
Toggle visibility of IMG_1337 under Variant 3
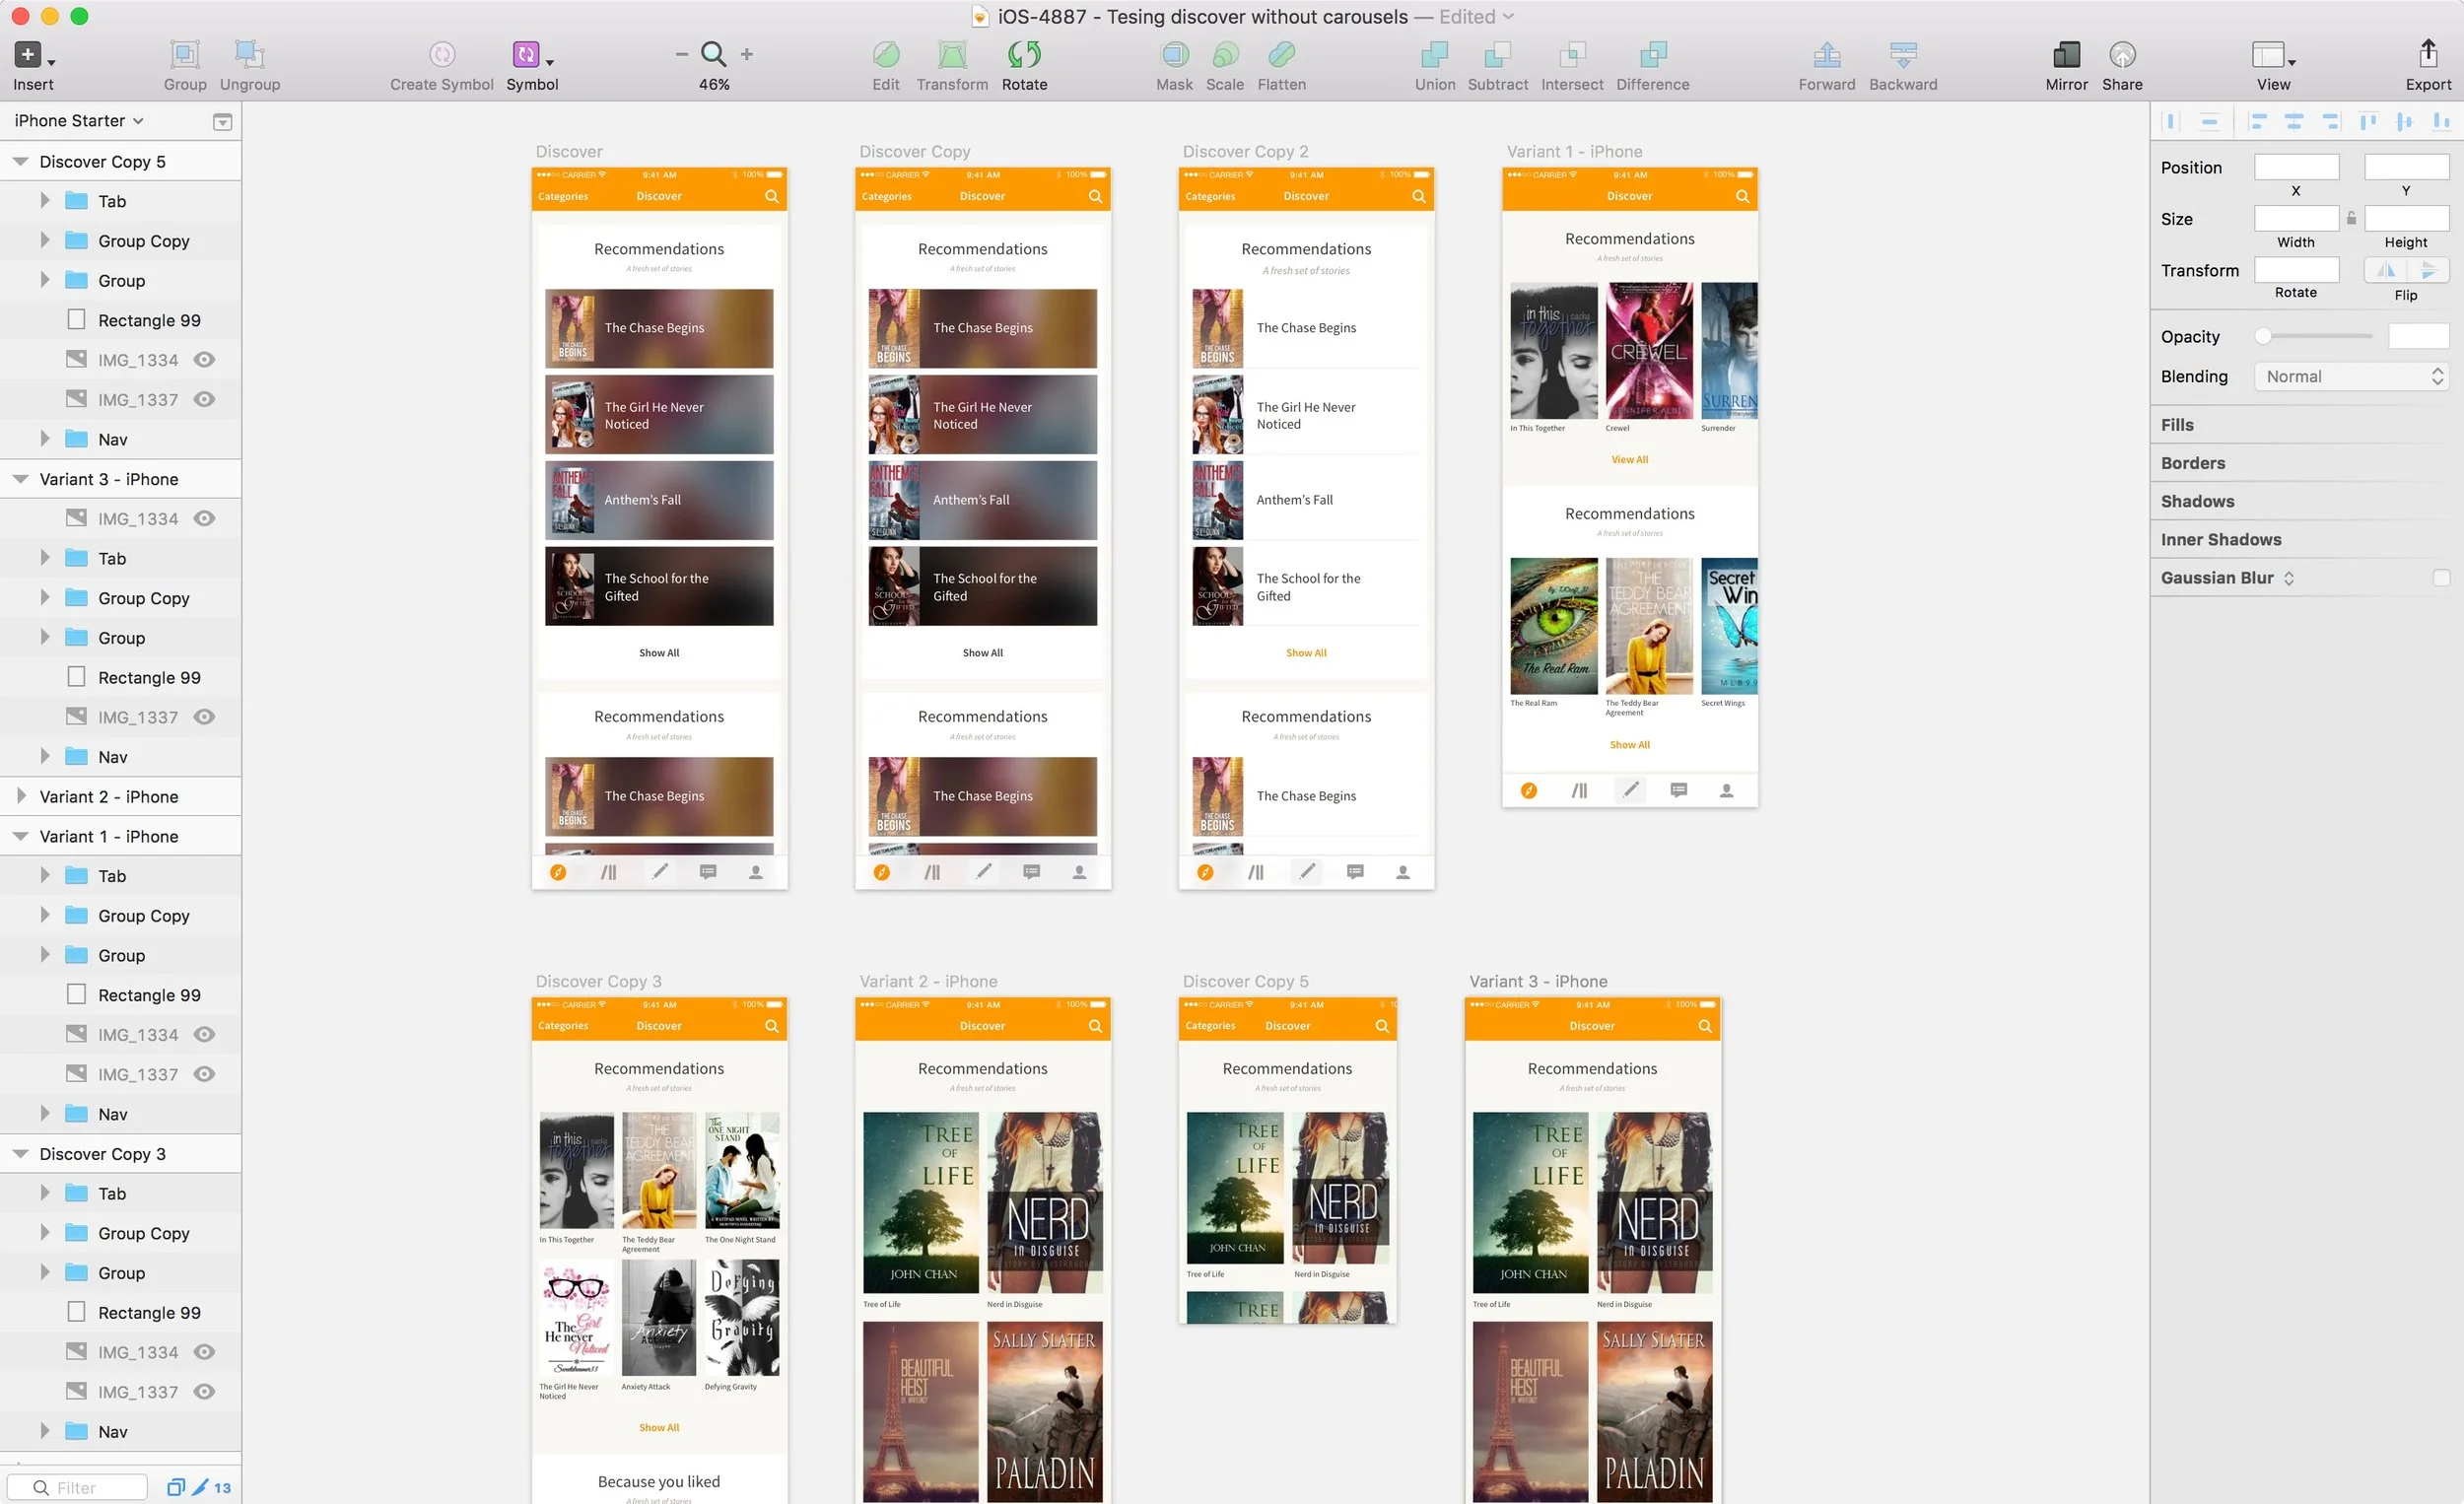(x=204, y=717)
